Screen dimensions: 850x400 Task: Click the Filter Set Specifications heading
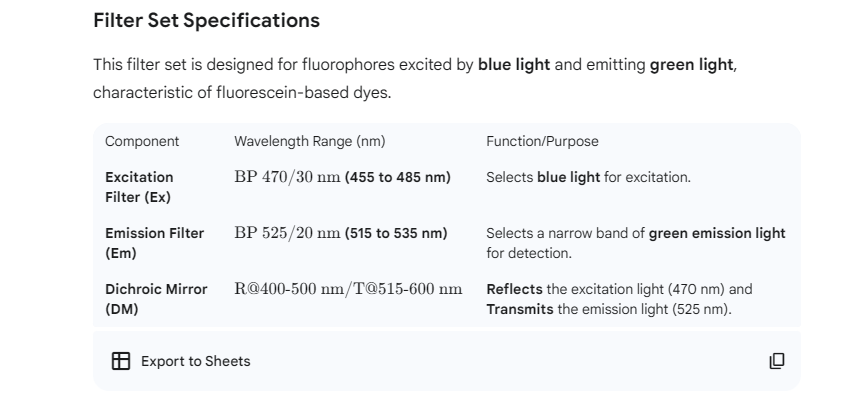[x=206, y=20]
